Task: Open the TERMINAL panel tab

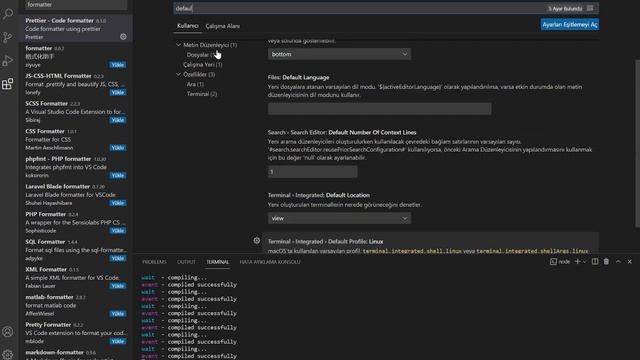Action: 218,262
